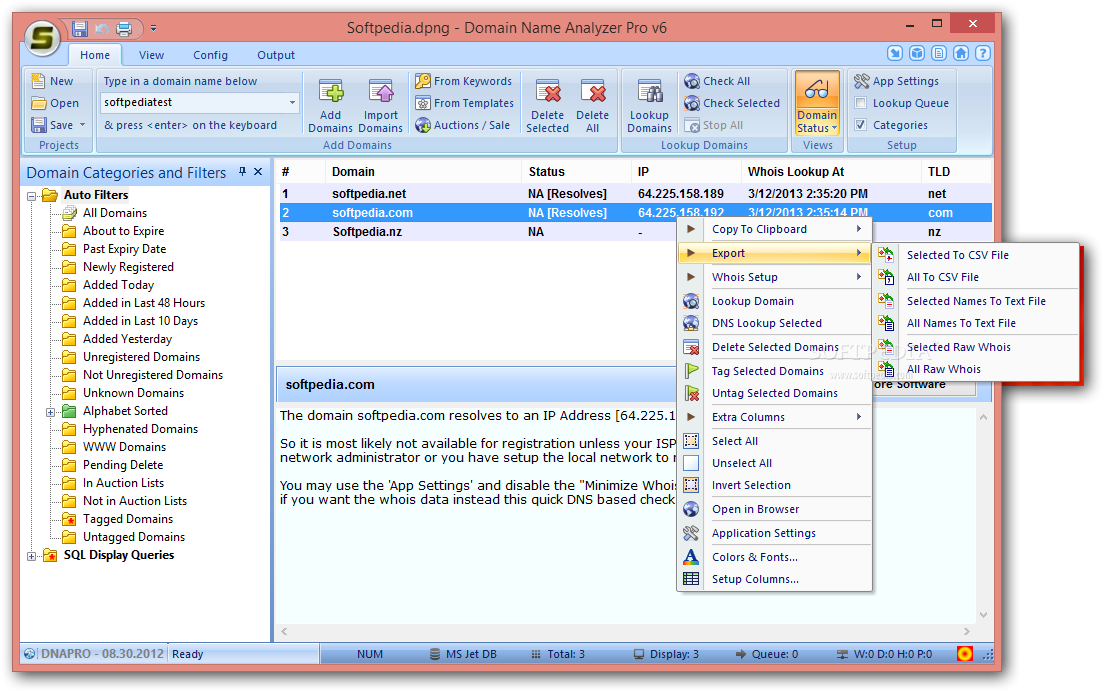
Task: Close the Domain Categories and Filters panel
Action: coord(258,171)
